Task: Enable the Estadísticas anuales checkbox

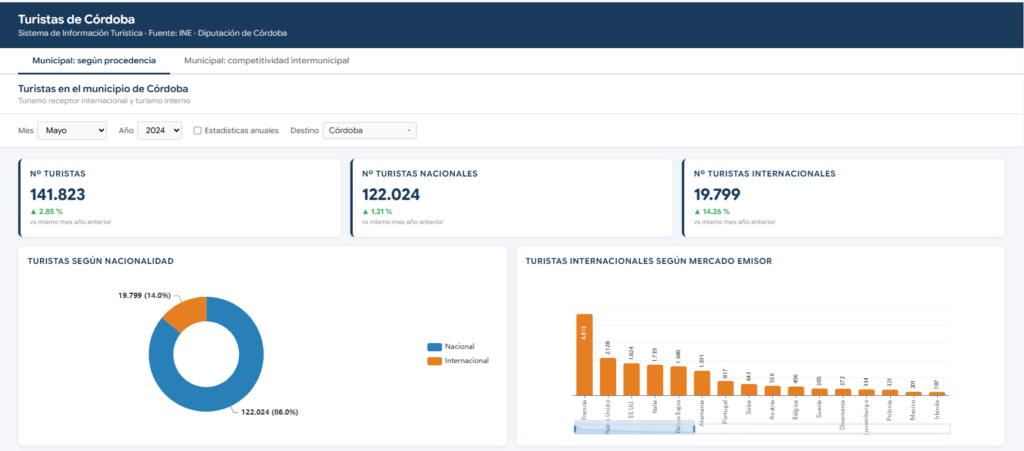Action: coord(197,131)
